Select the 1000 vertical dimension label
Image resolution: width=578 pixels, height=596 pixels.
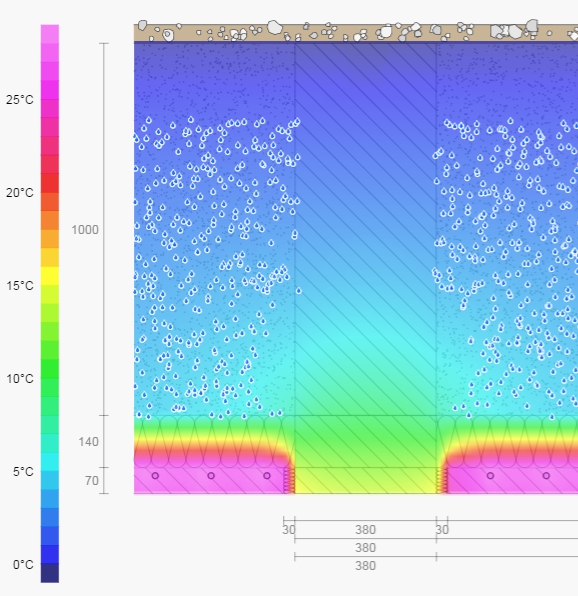click(x=85, y=230)
